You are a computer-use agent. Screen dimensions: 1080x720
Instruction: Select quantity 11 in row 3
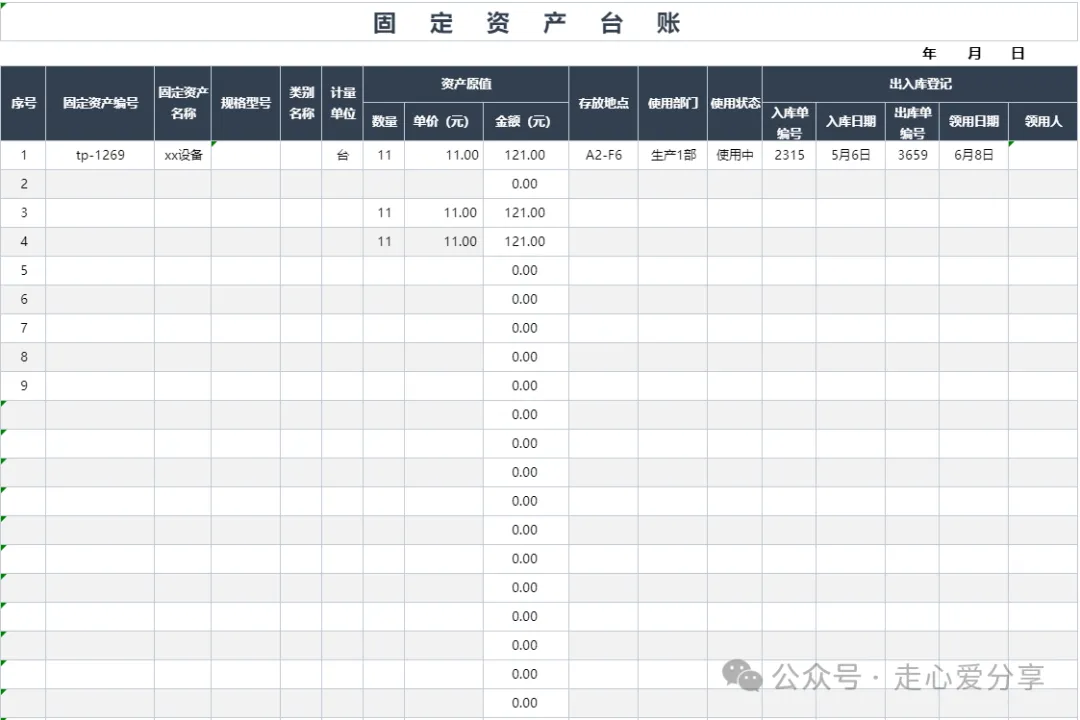click(384, 213)
